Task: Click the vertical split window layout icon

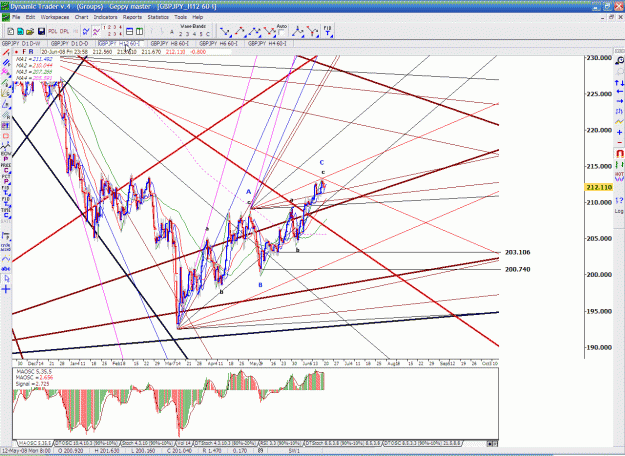Action: (x=139, y=31)
